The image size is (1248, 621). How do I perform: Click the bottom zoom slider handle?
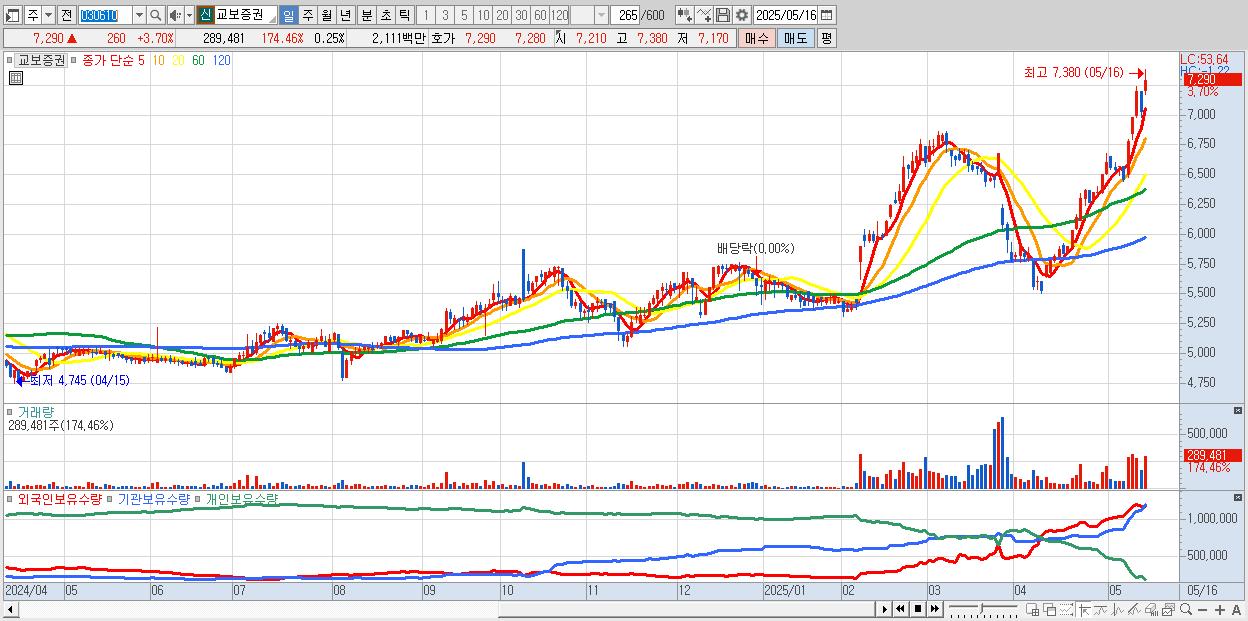(x=981, y=608)
